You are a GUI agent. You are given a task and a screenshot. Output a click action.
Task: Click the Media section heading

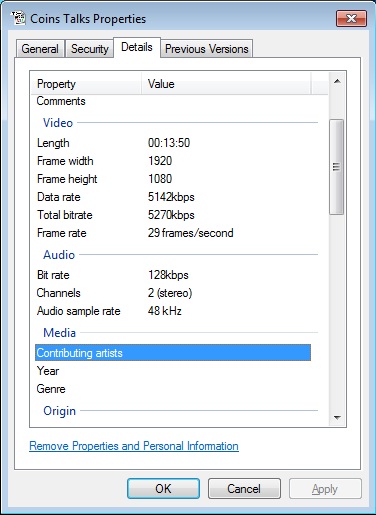pyautogui.click(x=60, y=333)
